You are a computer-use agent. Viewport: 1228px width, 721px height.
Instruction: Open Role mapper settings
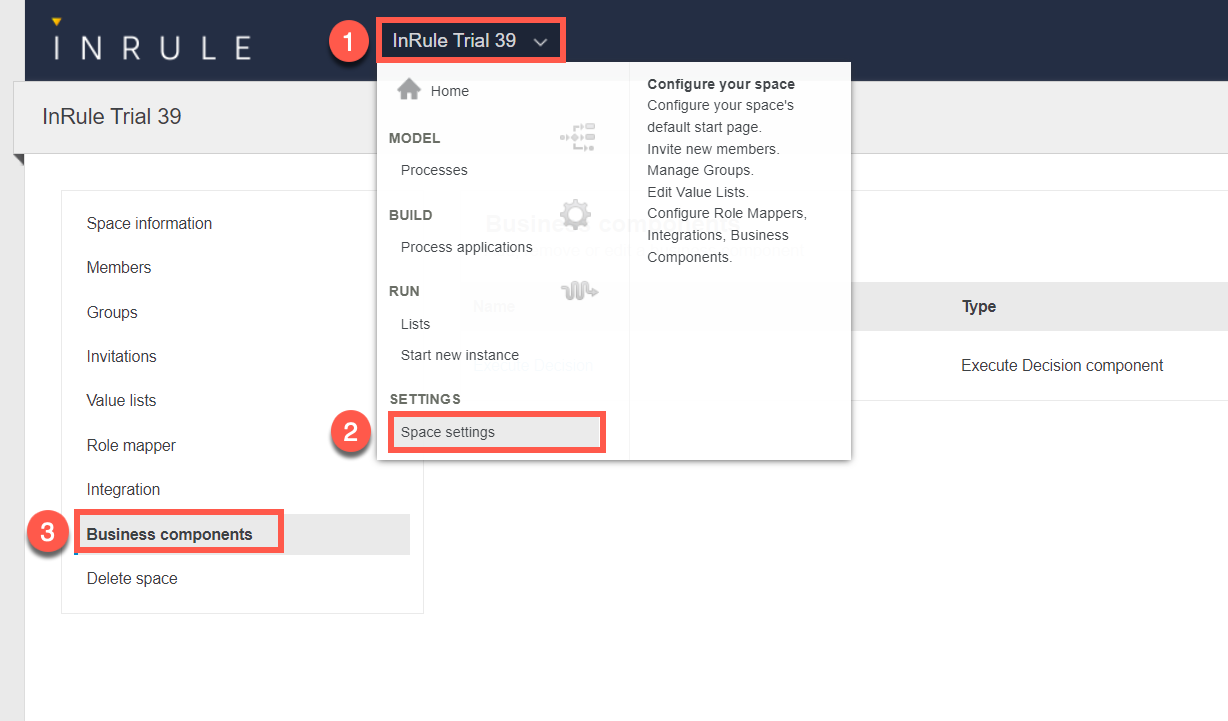pyautogui.click(x=131, y=445)
